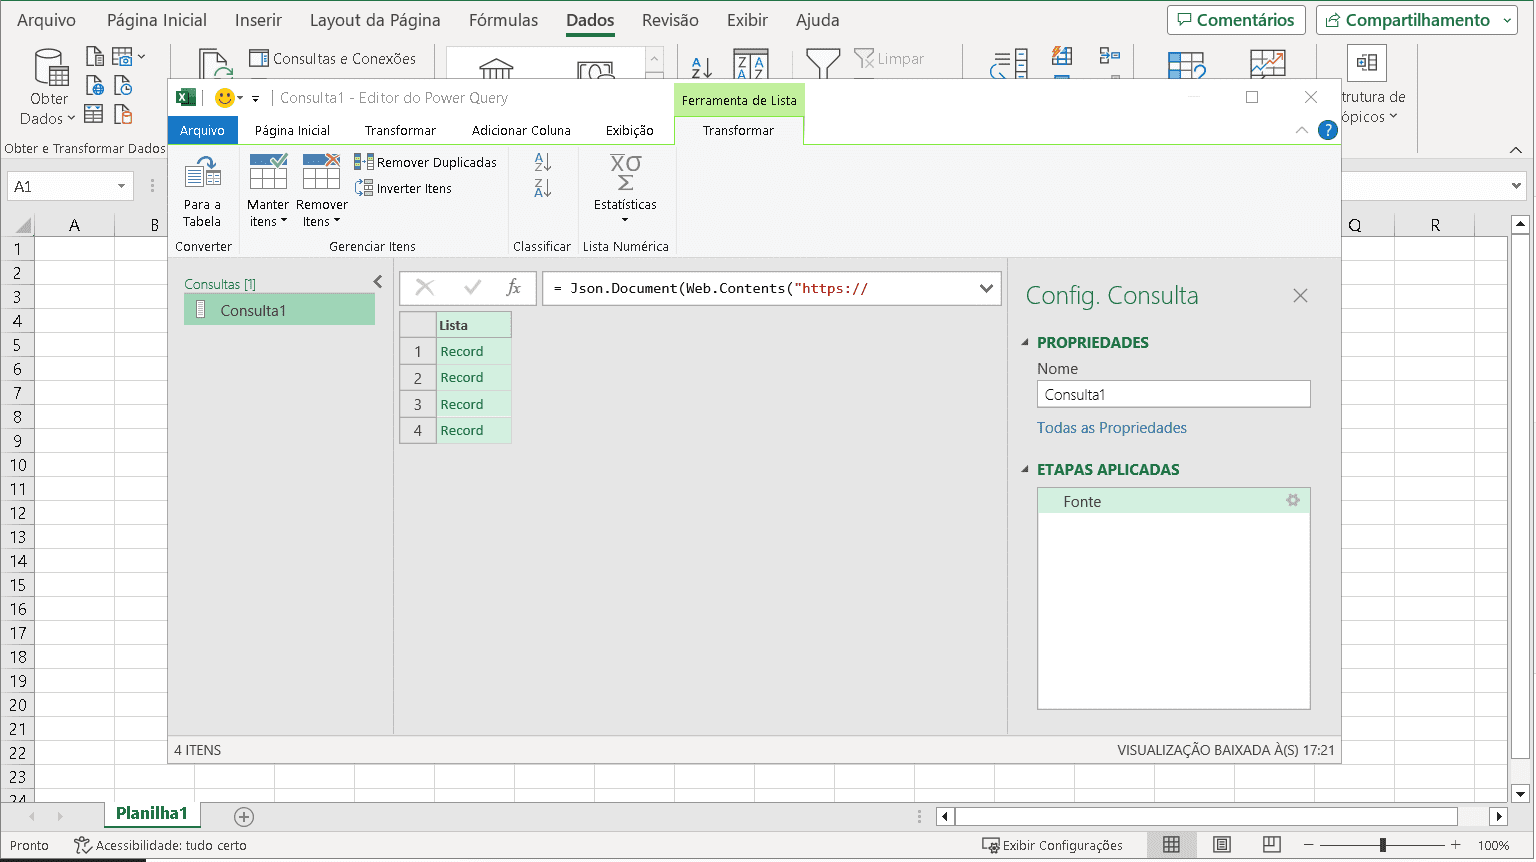Viewport: 1536px width, 862px height.
Task: Click the smiley feedback icon
Action: [225, 98]
